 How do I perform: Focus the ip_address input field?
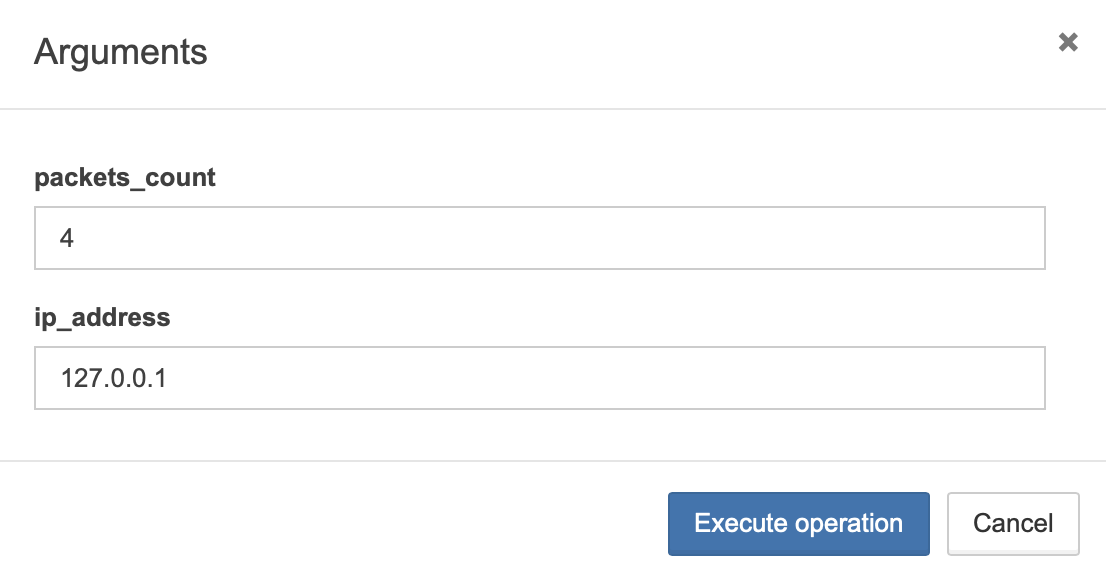pyautogui.click(x=540, y=378)
